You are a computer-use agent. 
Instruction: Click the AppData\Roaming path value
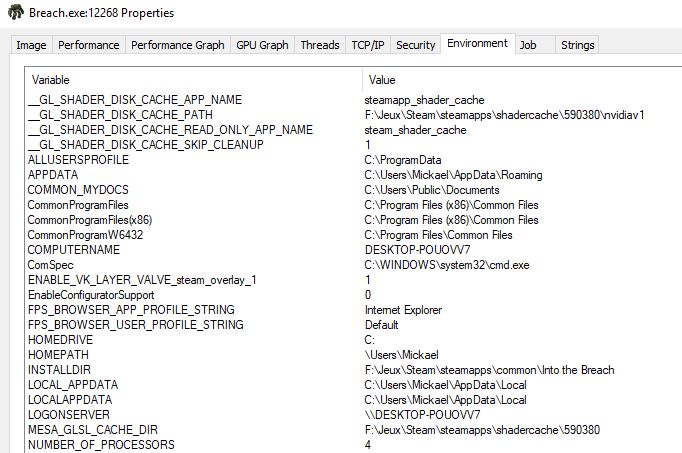point(454,175)
